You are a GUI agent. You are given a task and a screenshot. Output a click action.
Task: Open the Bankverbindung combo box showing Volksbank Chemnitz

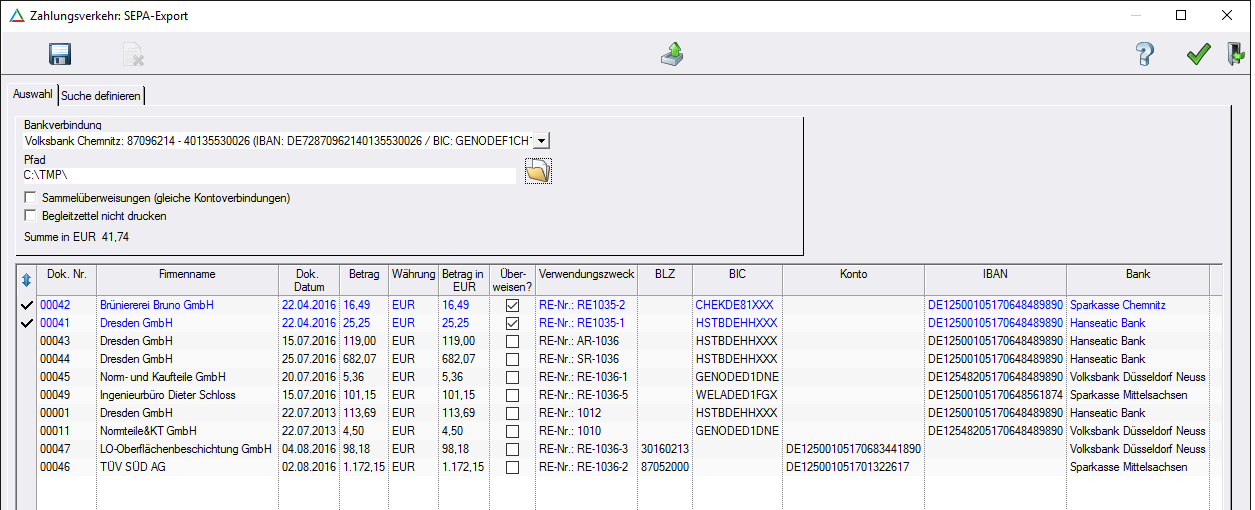[x=280, y=142]
